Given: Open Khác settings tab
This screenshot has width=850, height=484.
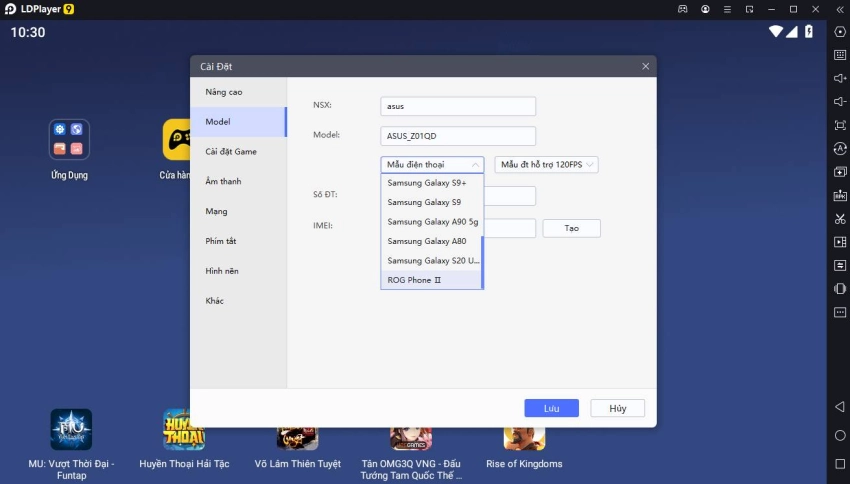Looking at the screenshot, I should [x=238, y=301].
